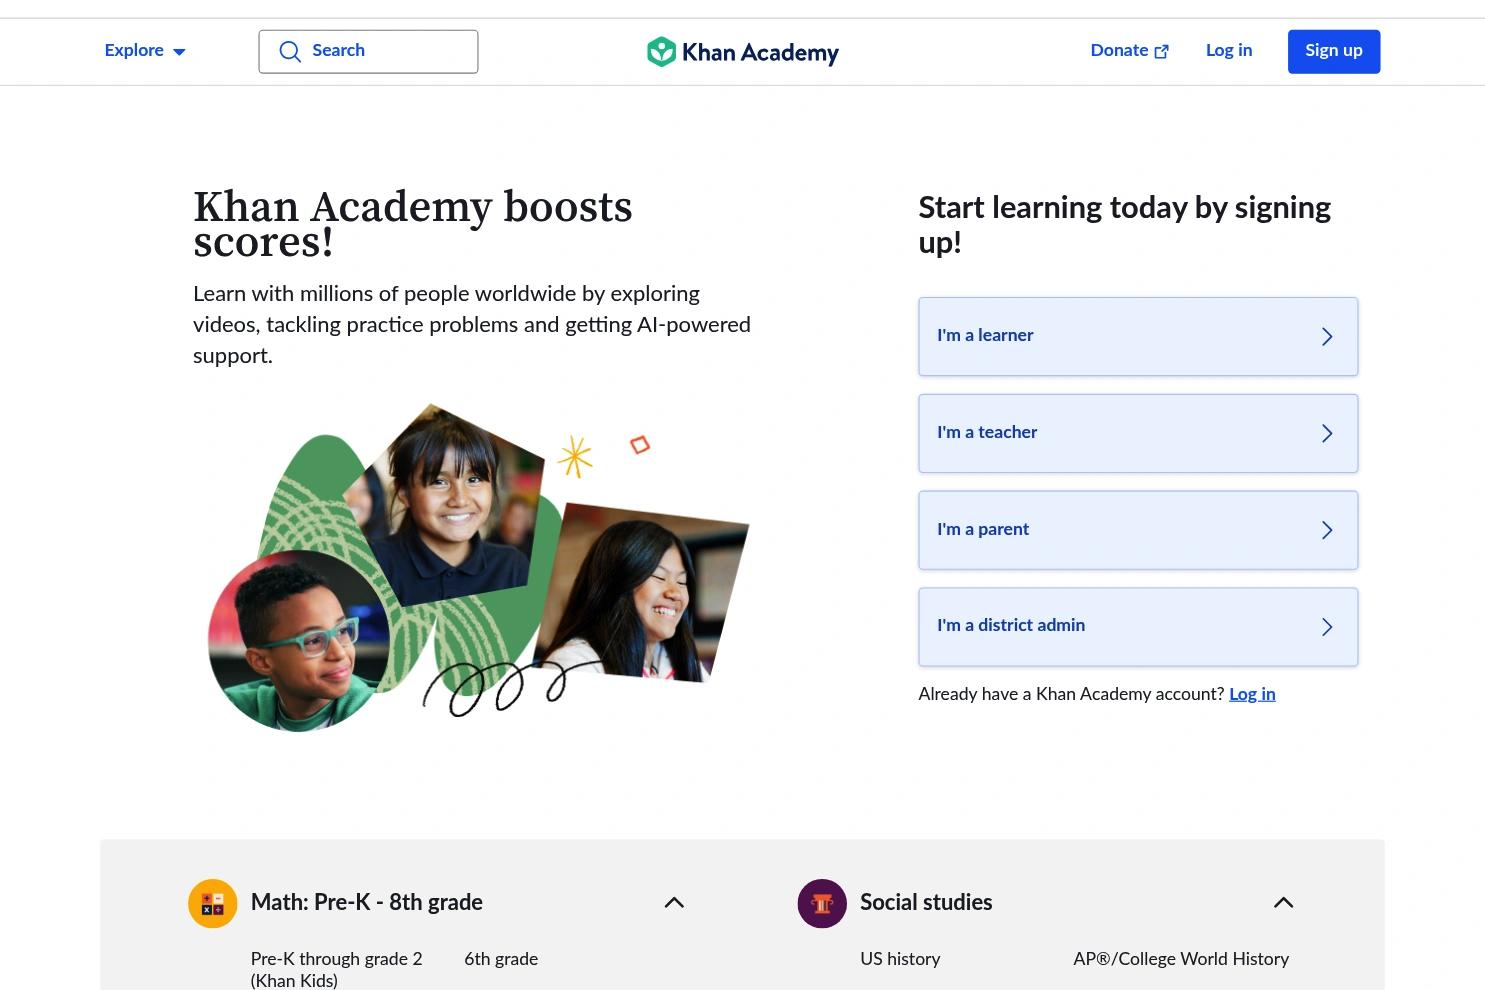Click the arrow on I'm a teacher
Image resolution: width=1485 pixels, height=990 pixels.
point(1327,433)
